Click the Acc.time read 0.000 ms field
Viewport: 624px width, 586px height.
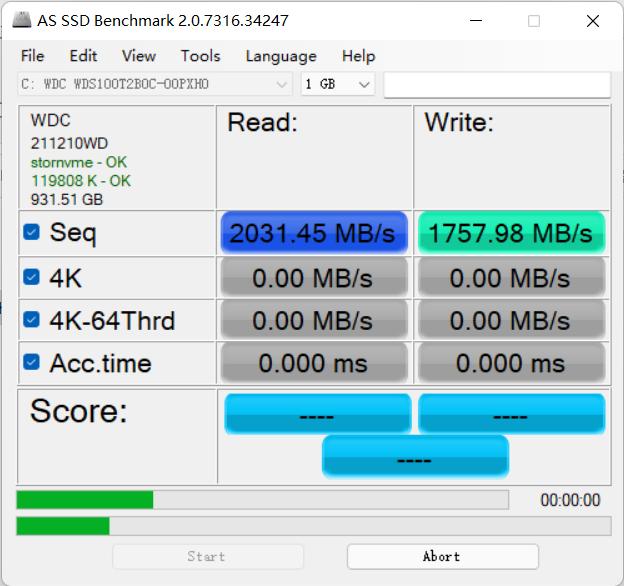click(x=314, y=362)
